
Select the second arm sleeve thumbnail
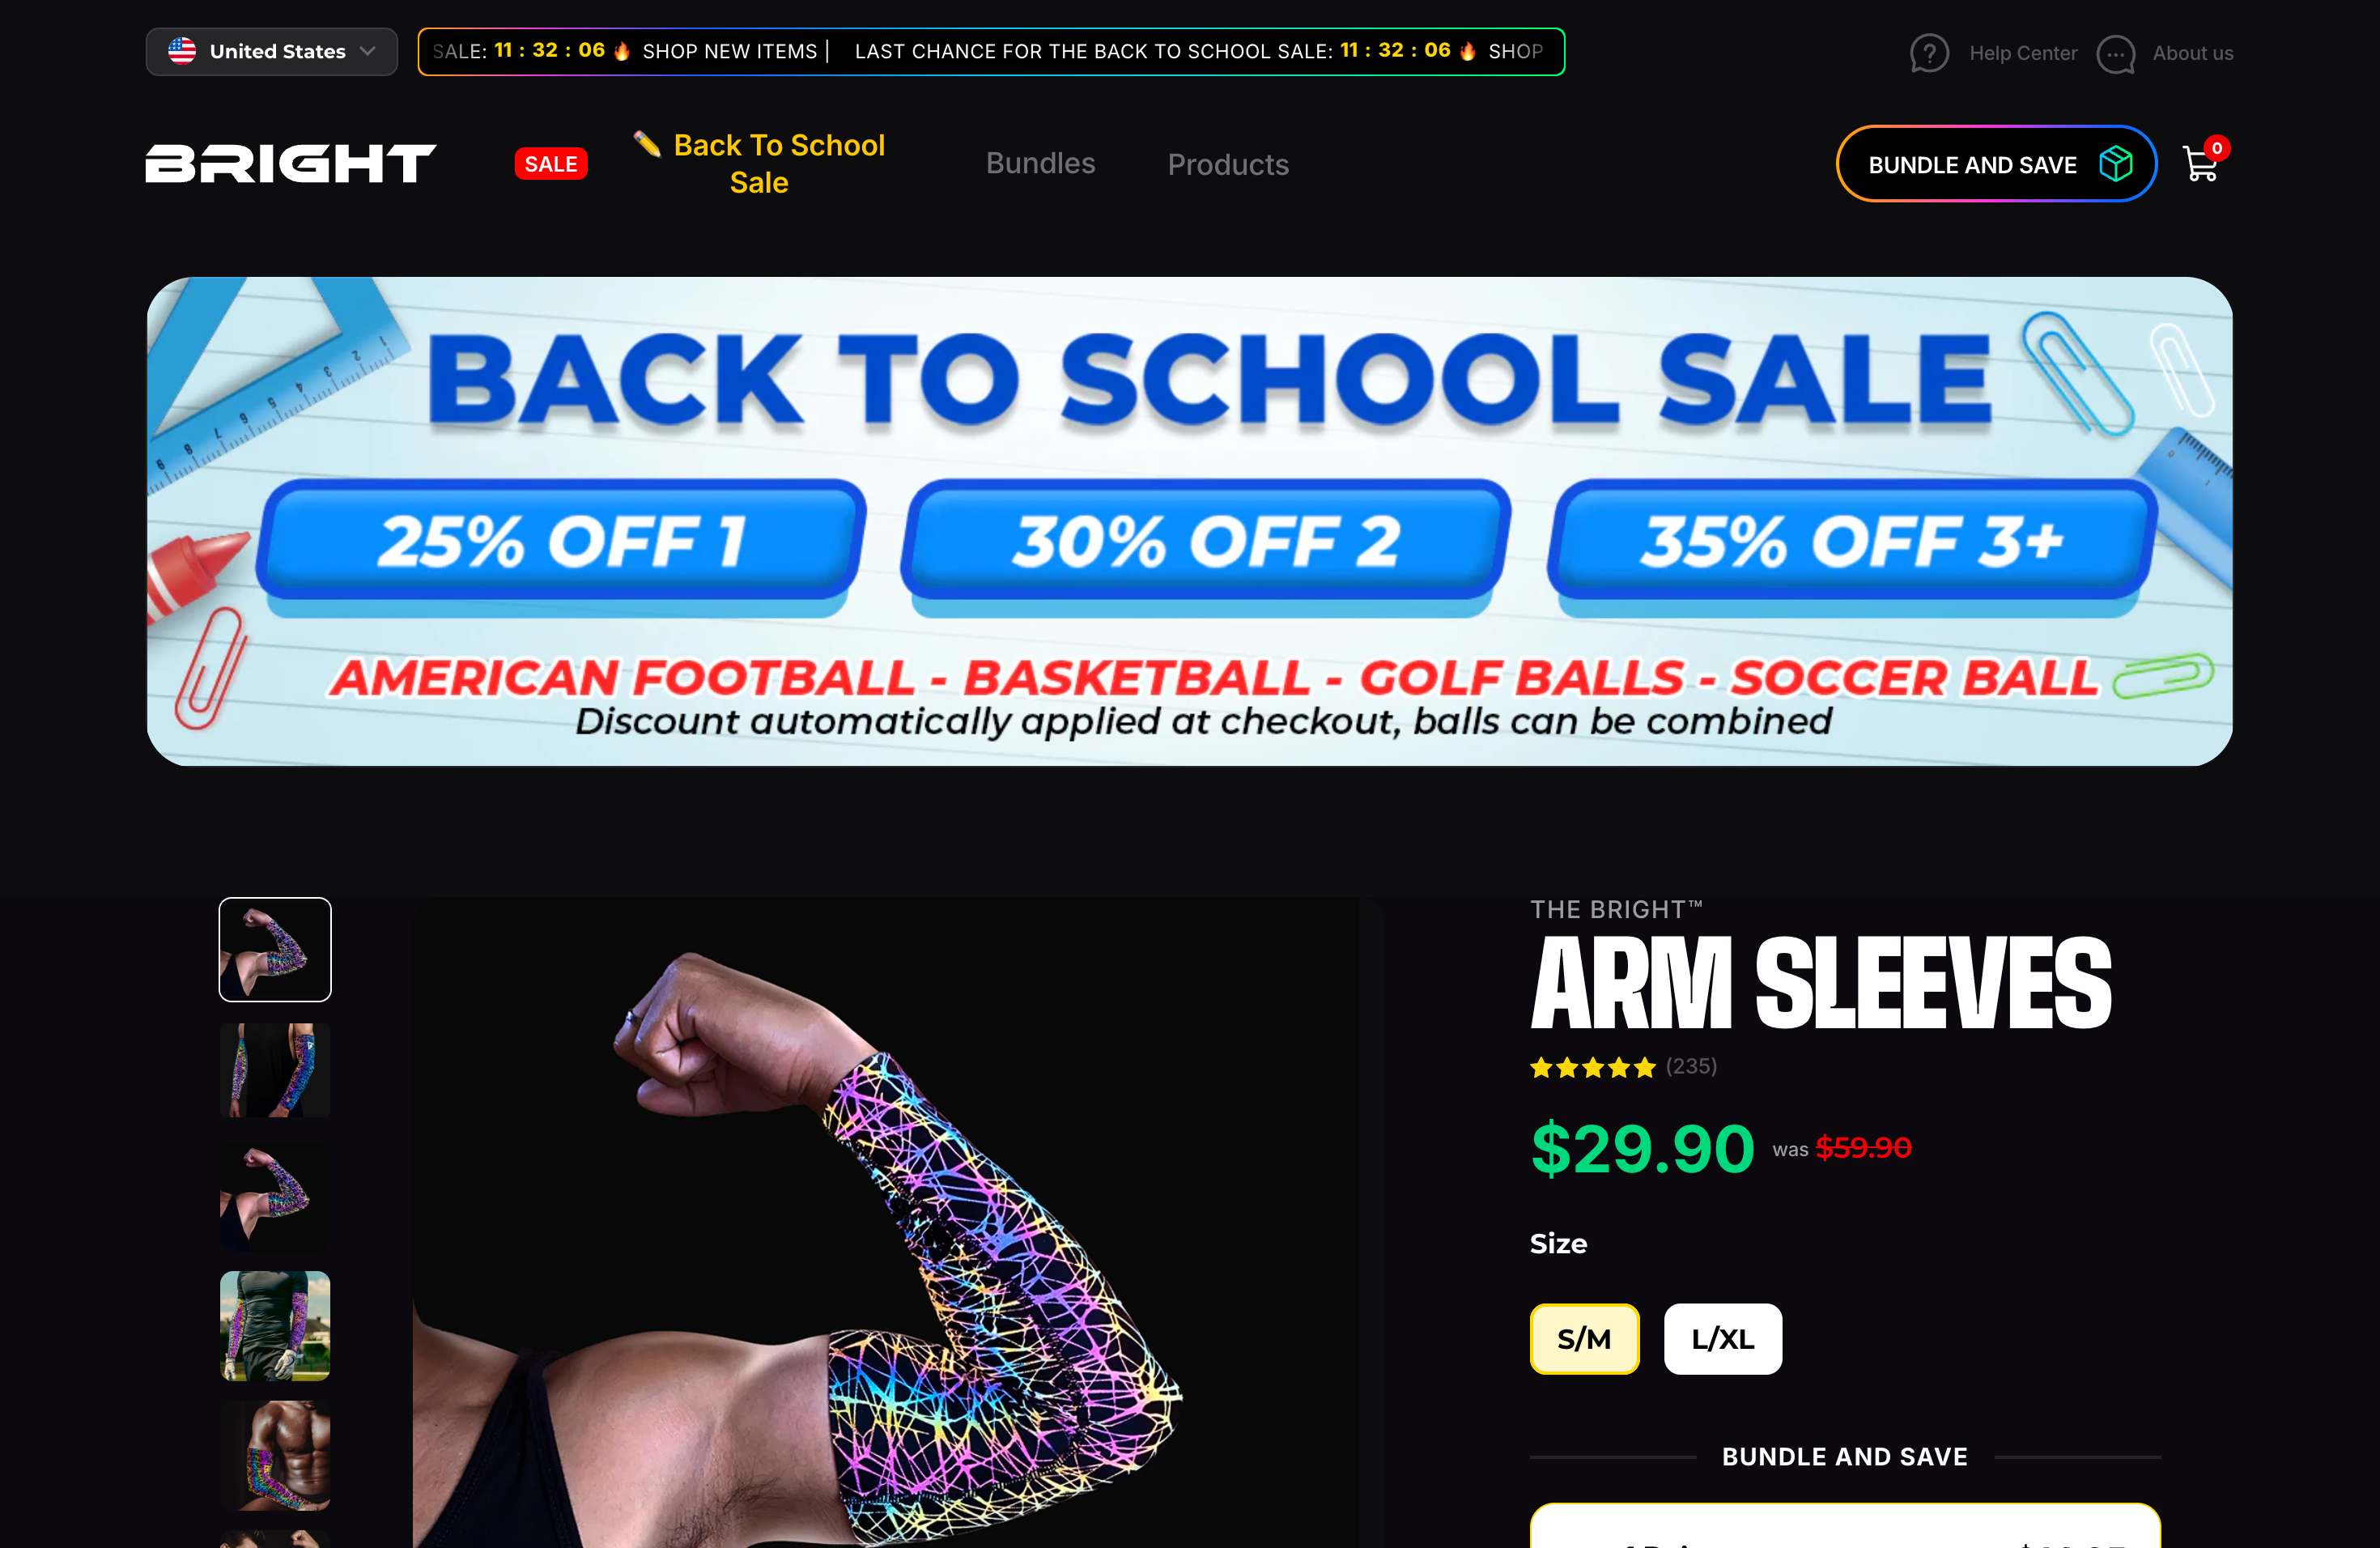pyautogui.click(x=275, y=1070)
